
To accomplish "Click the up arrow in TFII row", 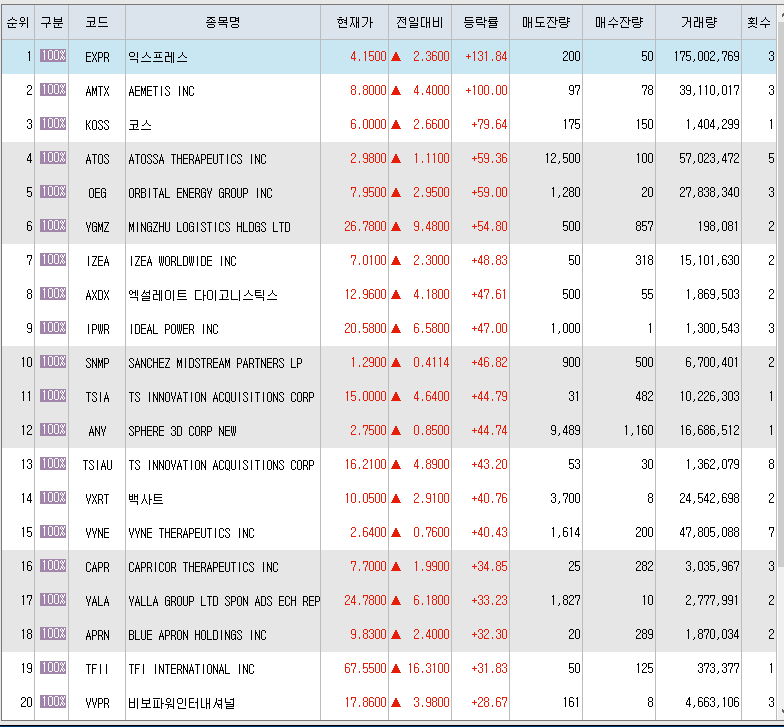I will (x=396, y=668).
